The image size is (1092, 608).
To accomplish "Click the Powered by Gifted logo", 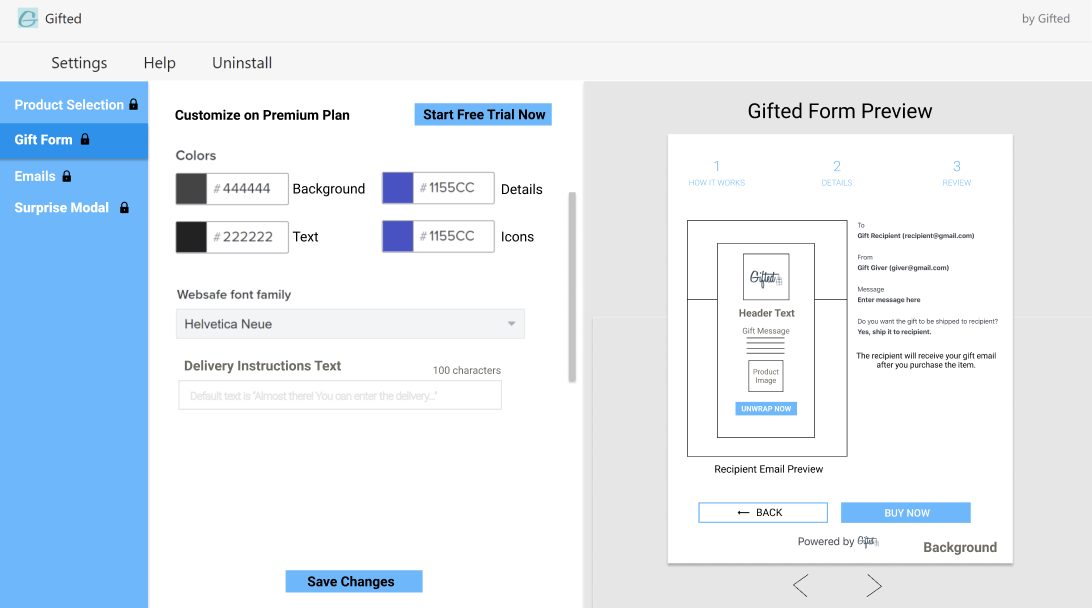I will 868,541.
